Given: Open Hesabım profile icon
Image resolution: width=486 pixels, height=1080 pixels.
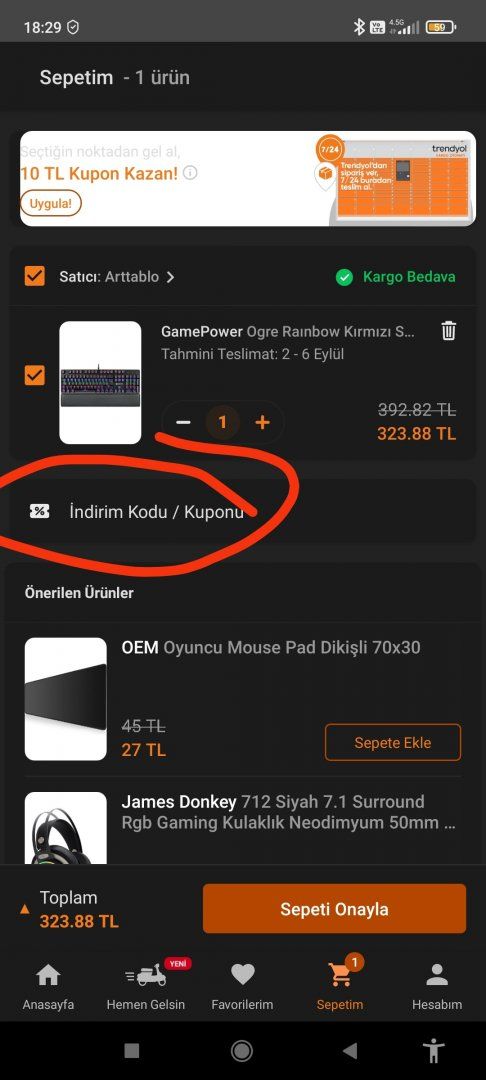Looking at the screenshot, I should [436, 975].
